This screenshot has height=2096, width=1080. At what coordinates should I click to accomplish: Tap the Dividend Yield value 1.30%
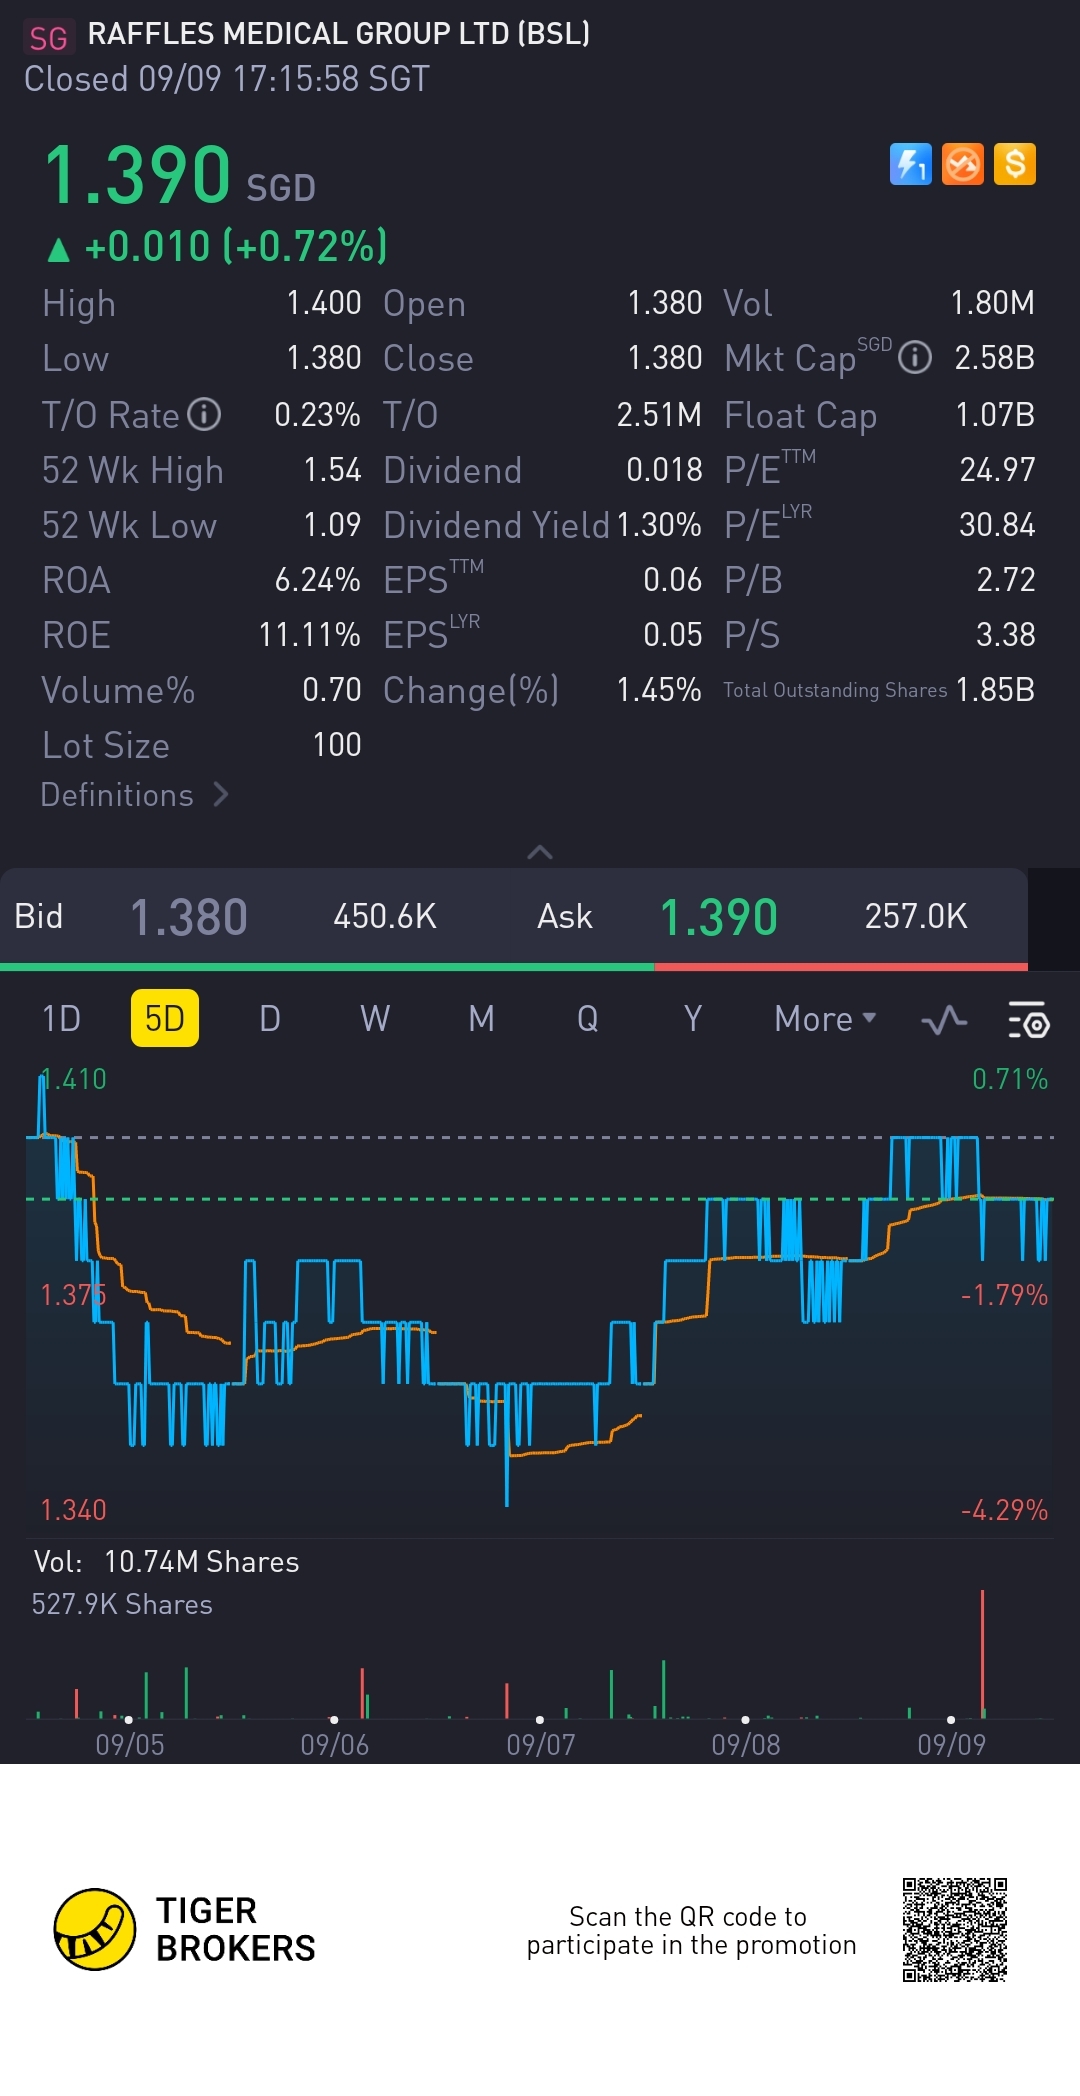pos(659,525)
